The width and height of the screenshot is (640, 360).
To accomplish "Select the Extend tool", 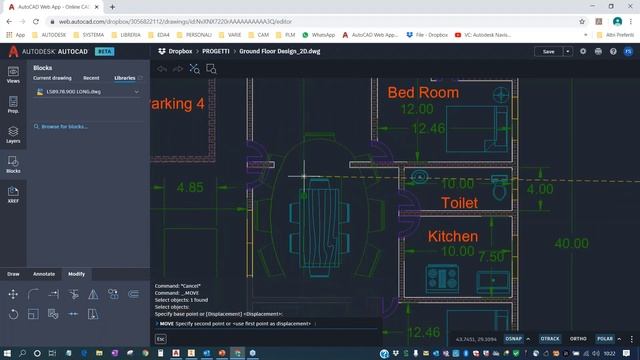I will [53, 294].
